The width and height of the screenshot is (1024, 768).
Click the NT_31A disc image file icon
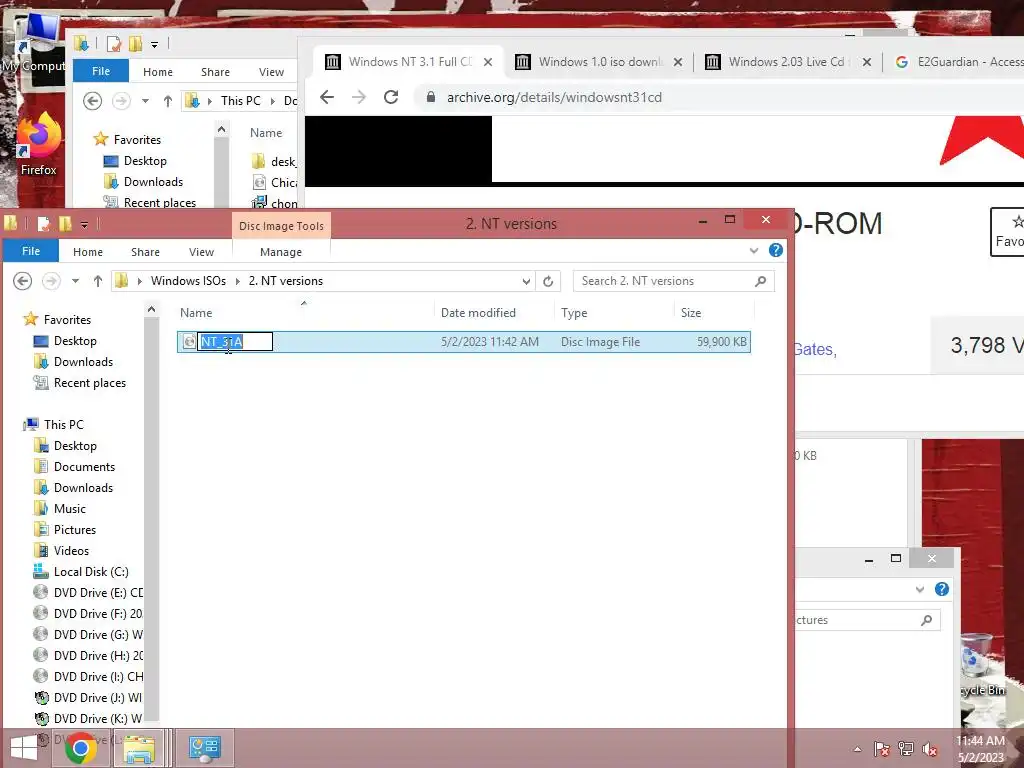[189, 342]
